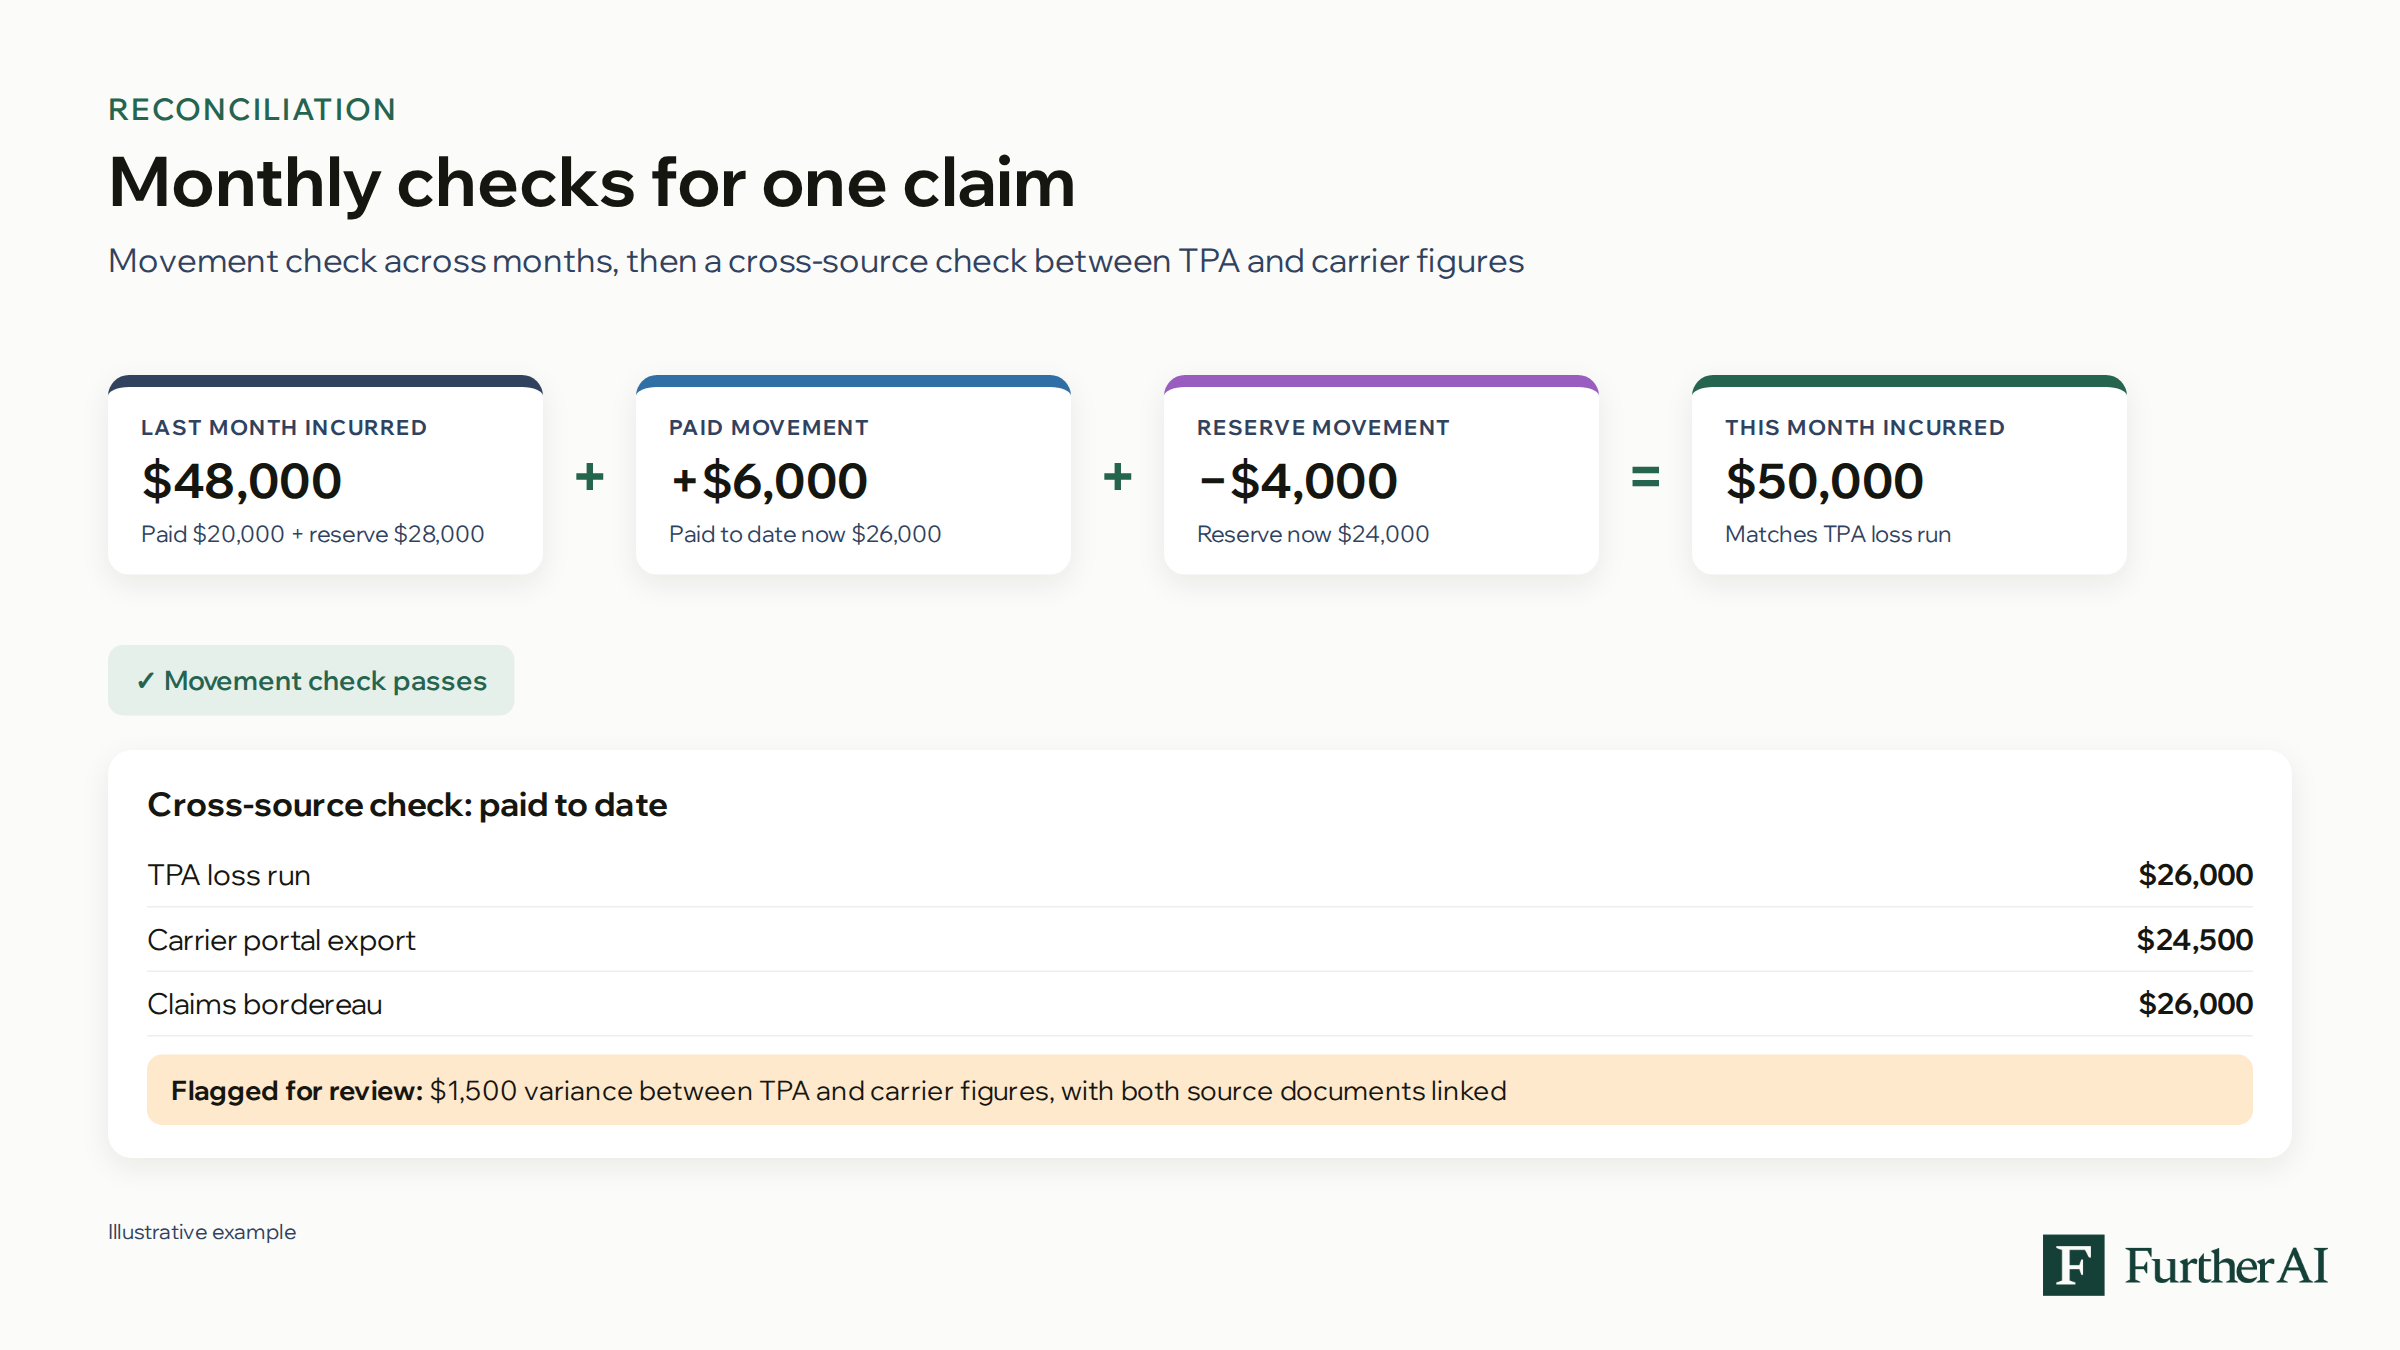Click the 'Claims bordereau' row label
The width and height of the screenshot is (2400, 1350).
point(265,1004)
